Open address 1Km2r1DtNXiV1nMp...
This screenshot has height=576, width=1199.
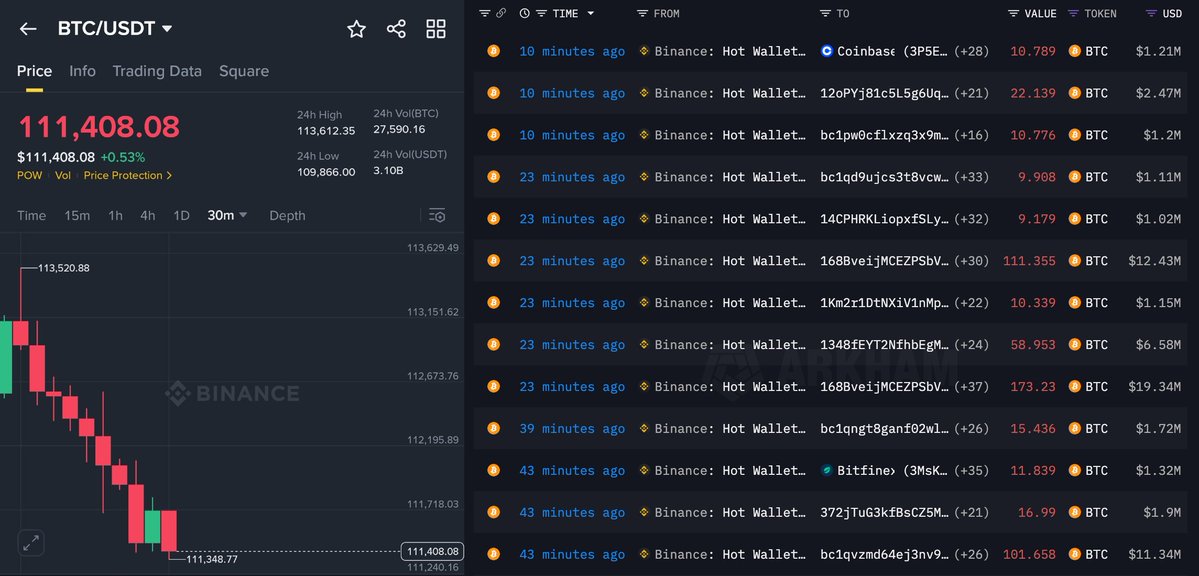885,303
